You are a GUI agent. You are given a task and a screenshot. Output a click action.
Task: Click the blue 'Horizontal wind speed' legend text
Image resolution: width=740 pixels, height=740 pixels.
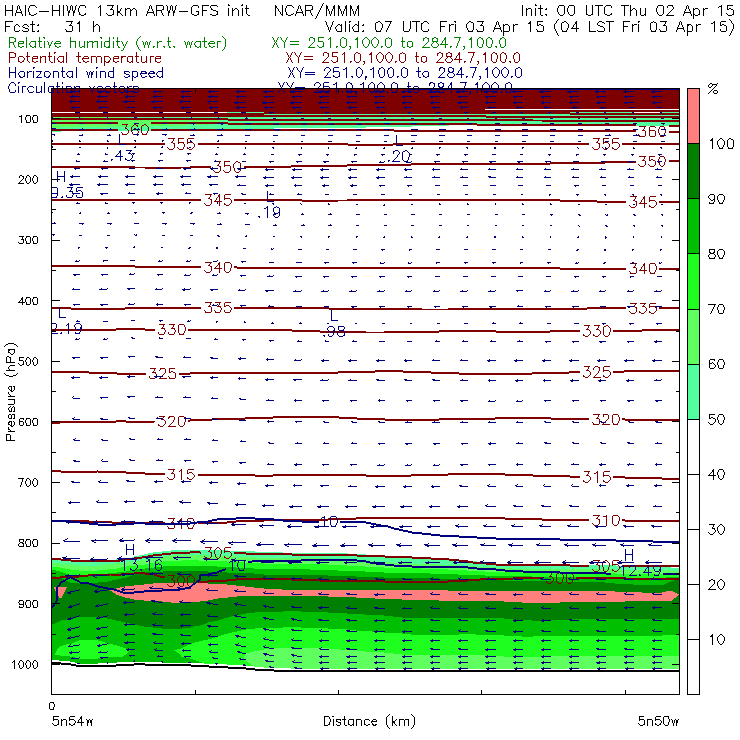click(x=86, y=73)
